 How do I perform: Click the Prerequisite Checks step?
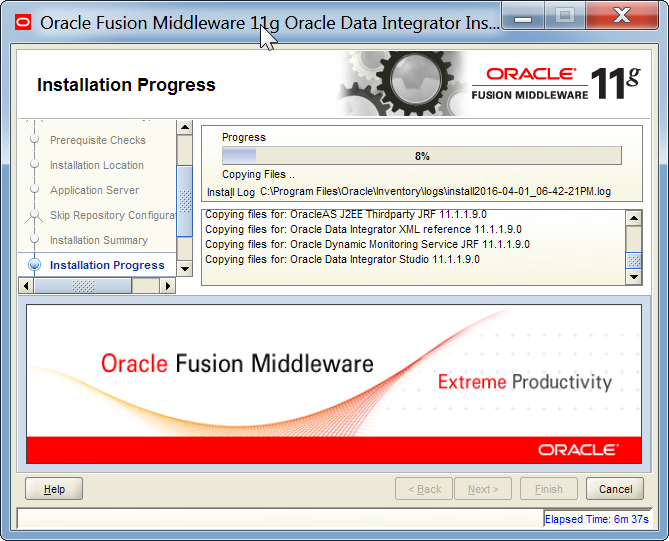98,140
